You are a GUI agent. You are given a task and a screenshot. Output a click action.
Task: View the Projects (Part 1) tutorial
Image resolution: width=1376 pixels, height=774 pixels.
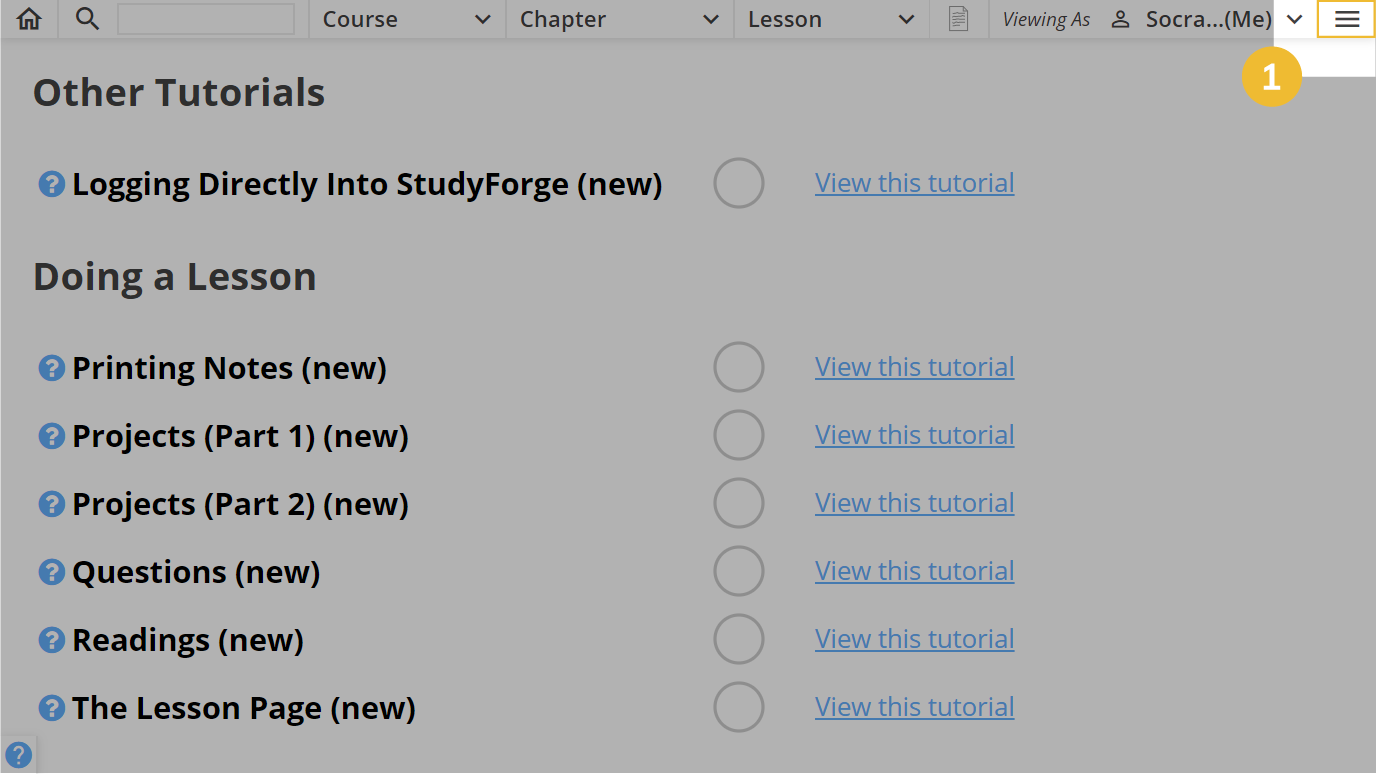point(913,435)
